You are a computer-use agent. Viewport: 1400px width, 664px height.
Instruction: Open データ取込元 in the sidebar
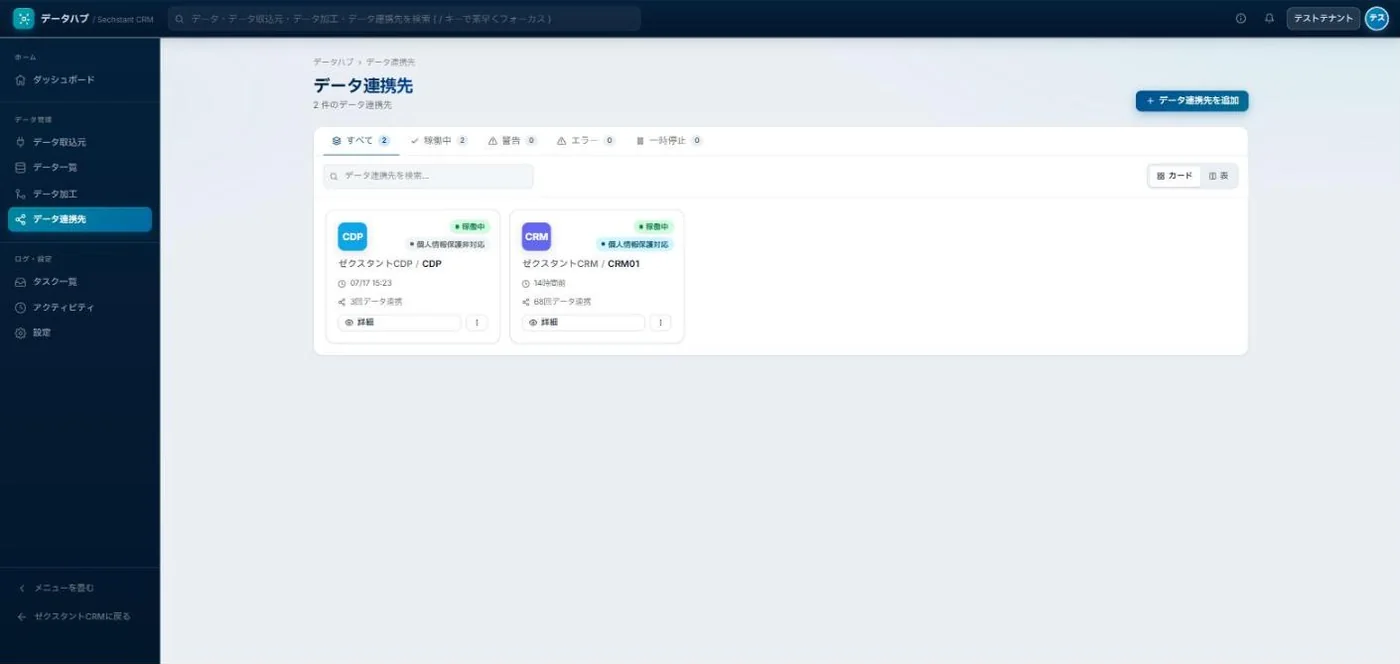click(x=80, y=142)
